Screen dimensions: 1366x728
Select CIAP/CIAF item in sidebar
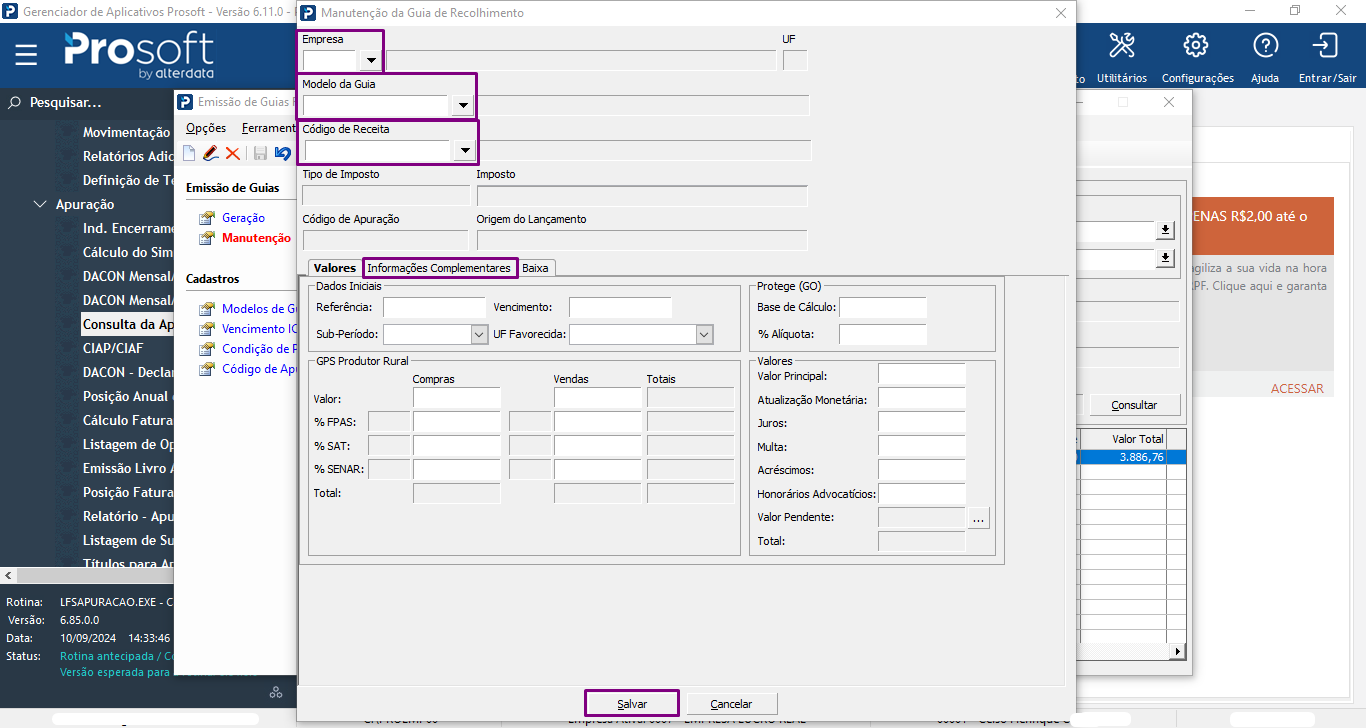[x=113, y=348]
